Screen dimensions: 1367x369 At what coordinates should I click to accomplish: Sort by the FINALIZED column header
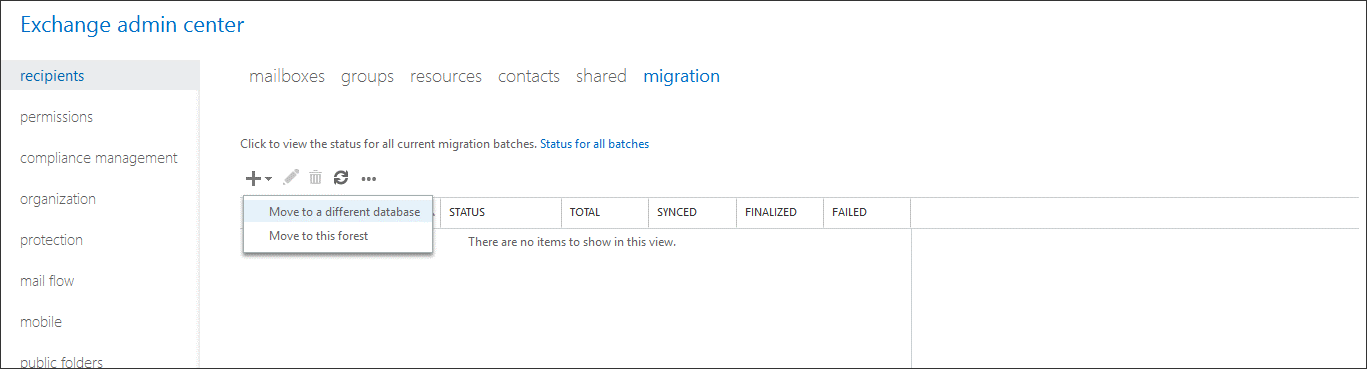point(780,212)
